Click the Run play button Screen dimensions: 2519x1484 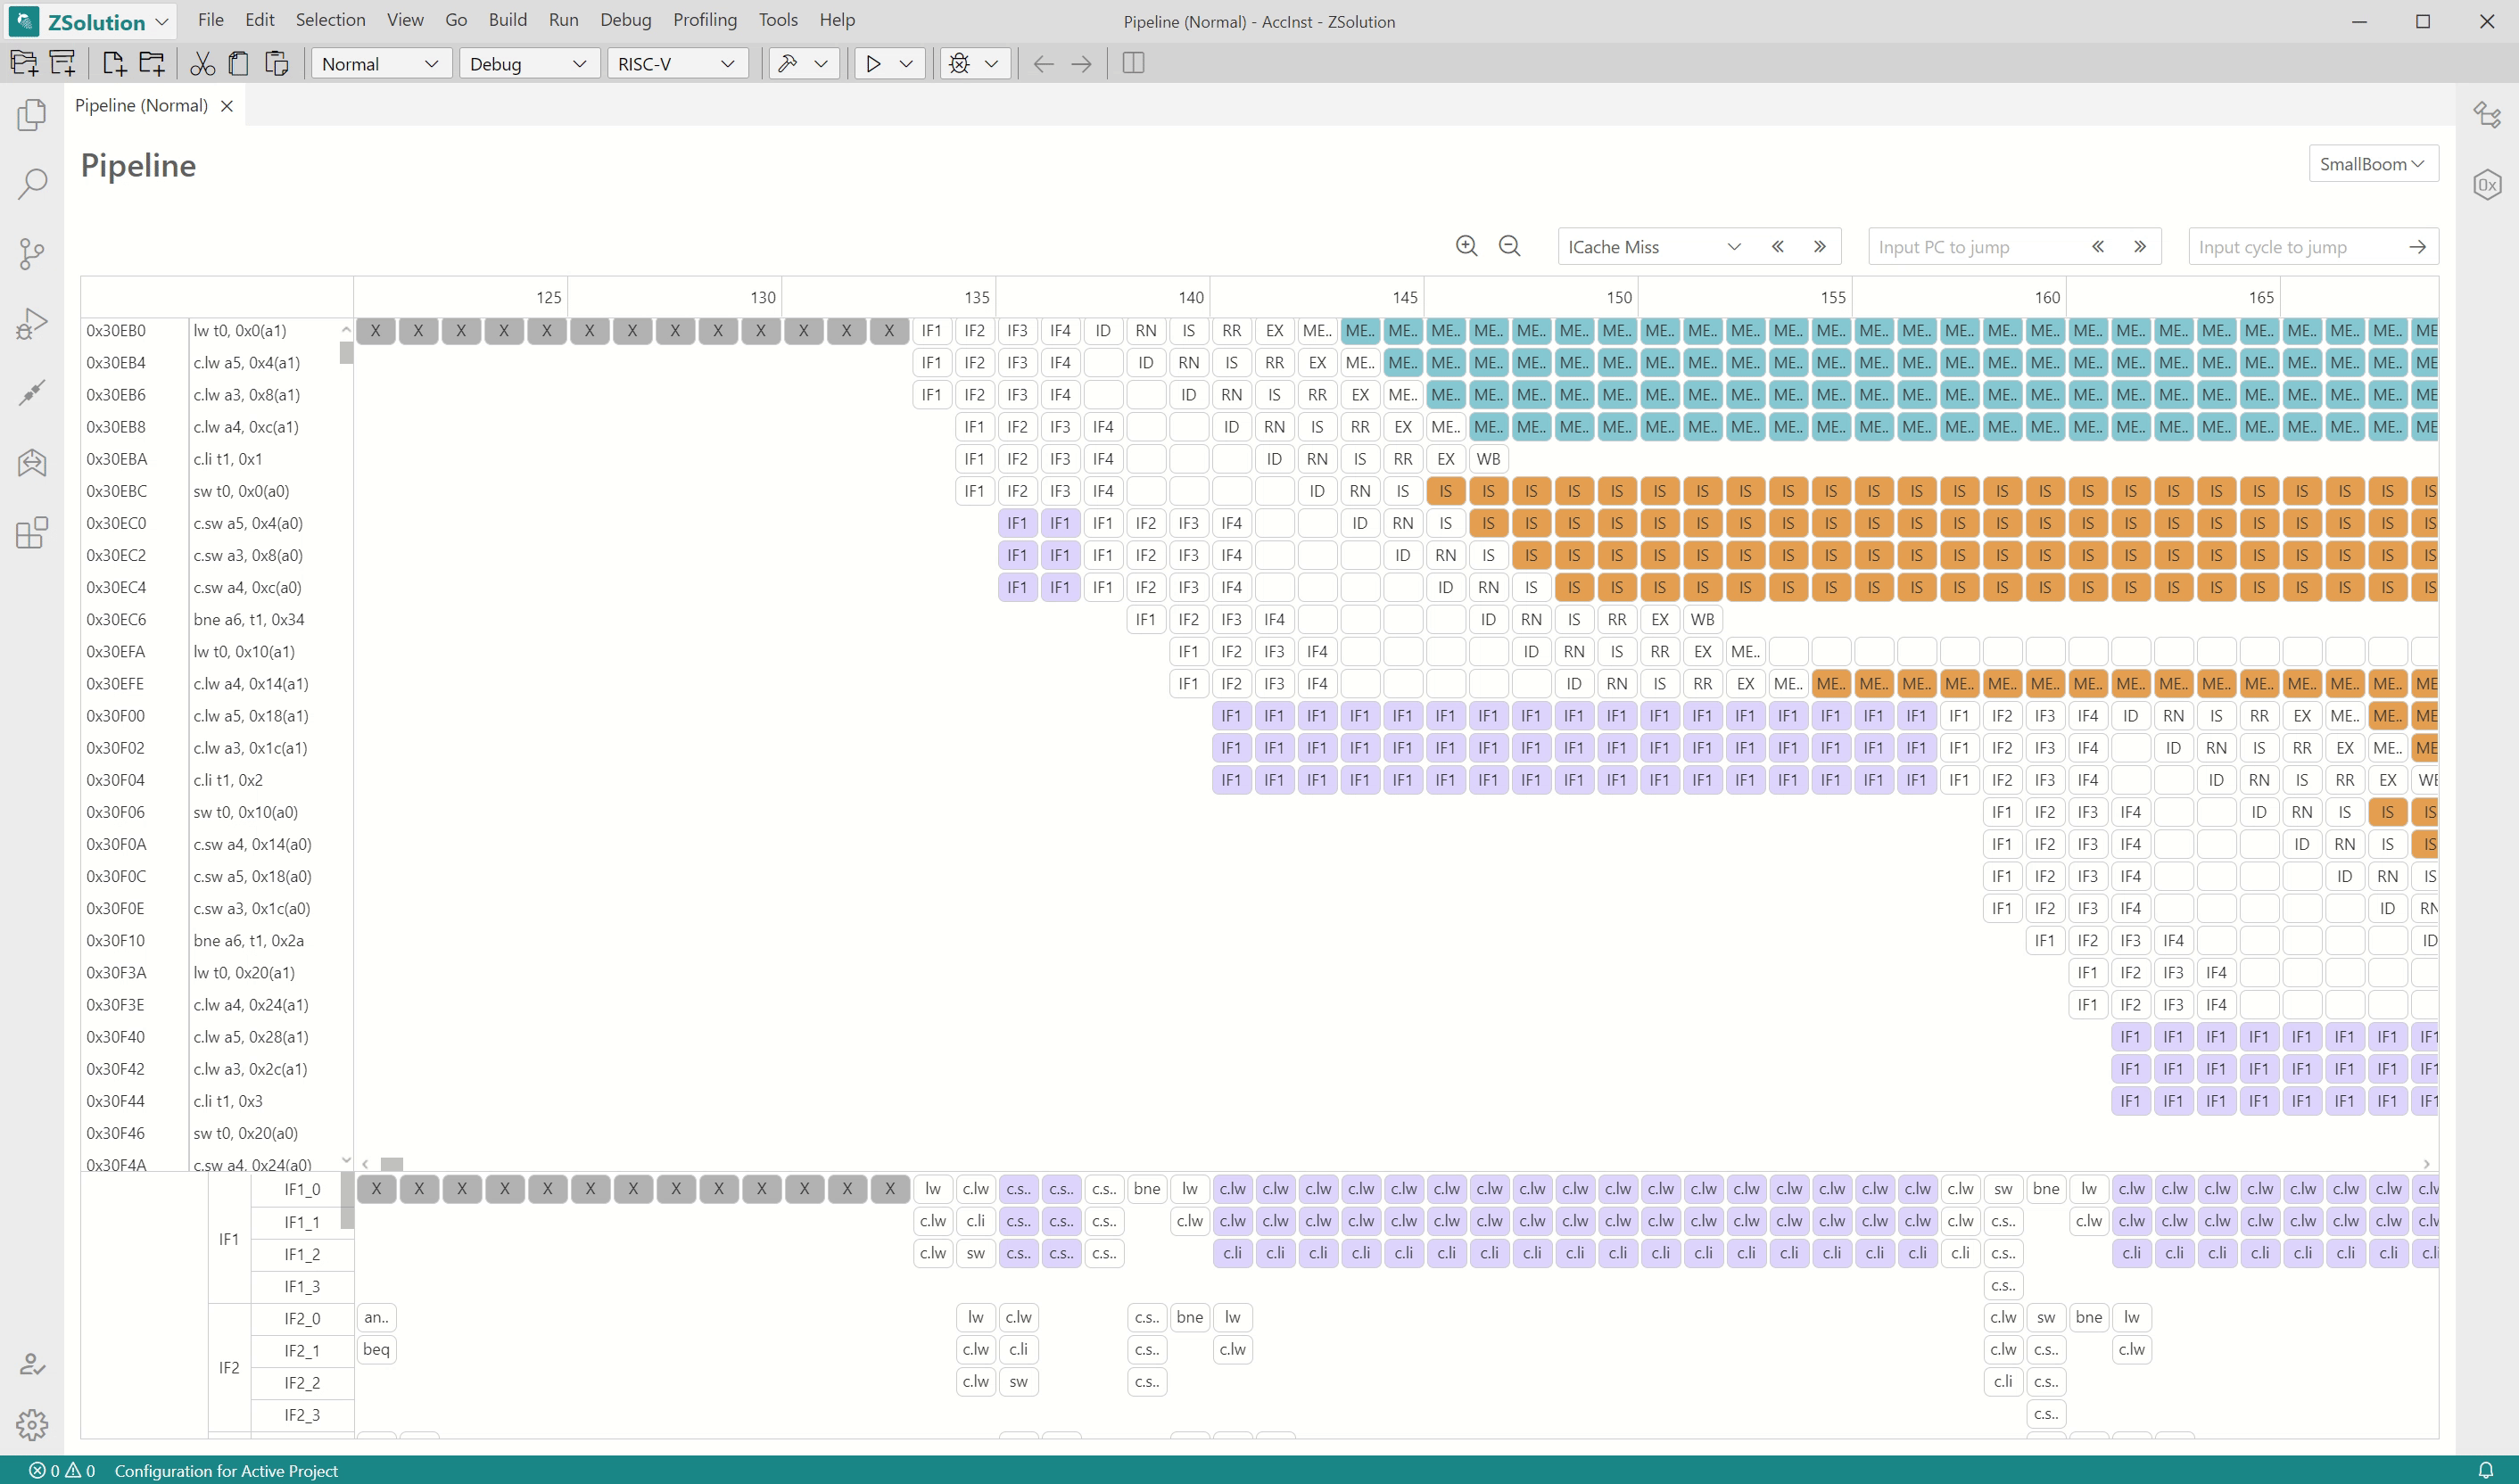(x=873, y=64)
